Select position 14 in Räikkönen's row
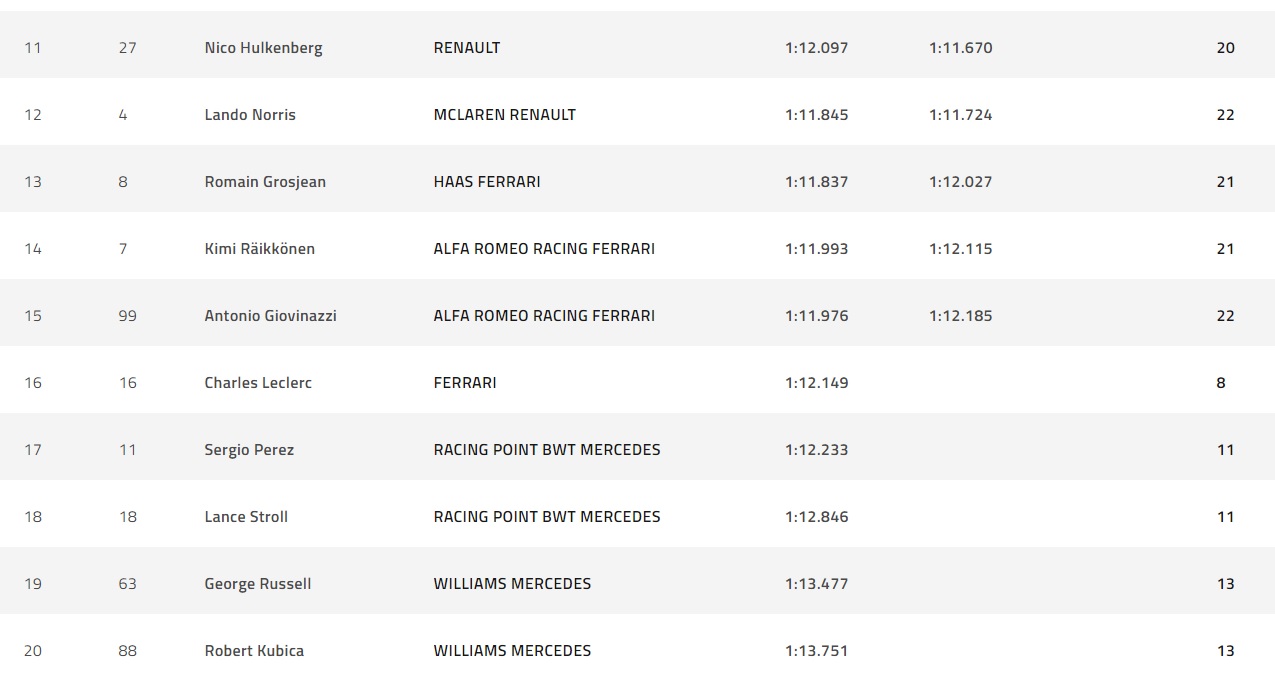Image resolution: width=1275 pixels, height=682 pixels. (x=33, y=249)
